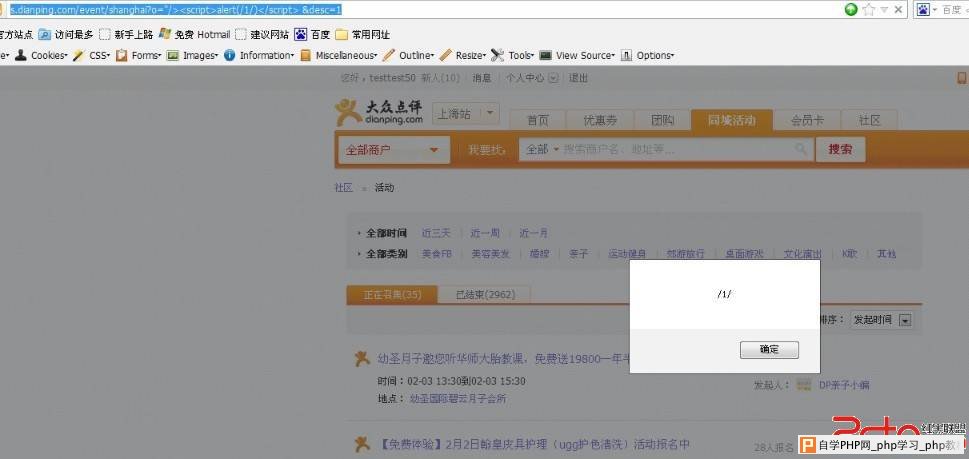Open the address bar history dropdown arrow
This screenshot has height=459, width=969.
pyautogui.click(x=884, y=10)
